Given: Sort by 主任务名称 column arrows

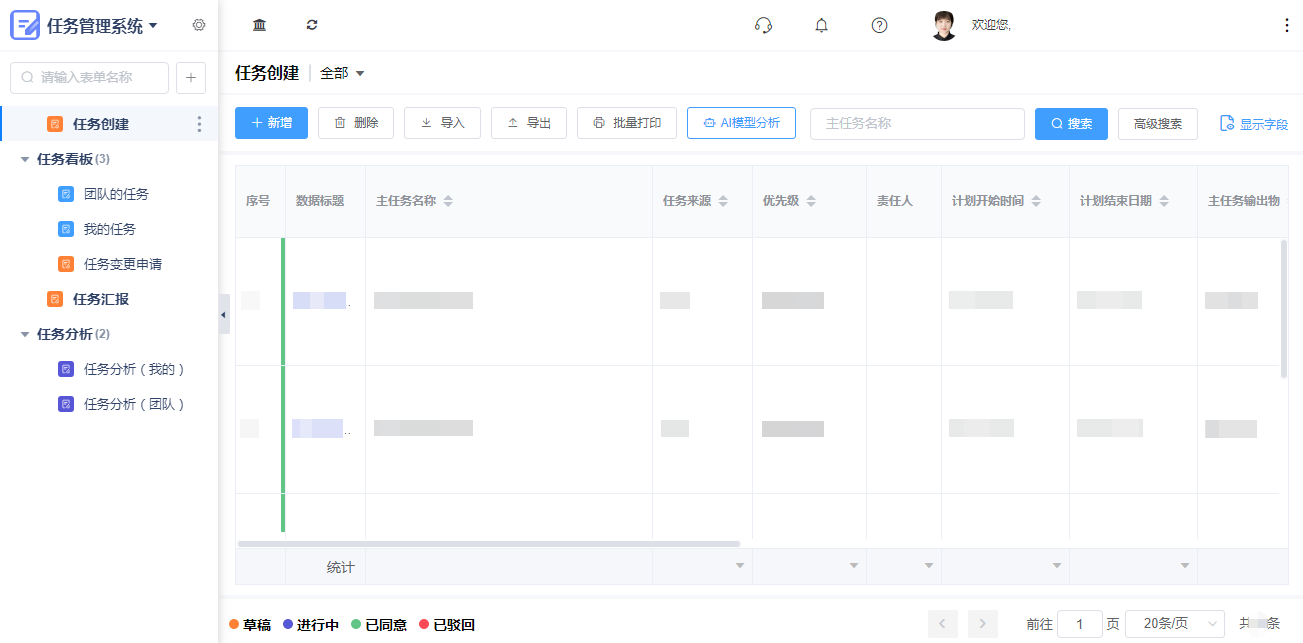Looking at the screenshot, I should 448,201.
